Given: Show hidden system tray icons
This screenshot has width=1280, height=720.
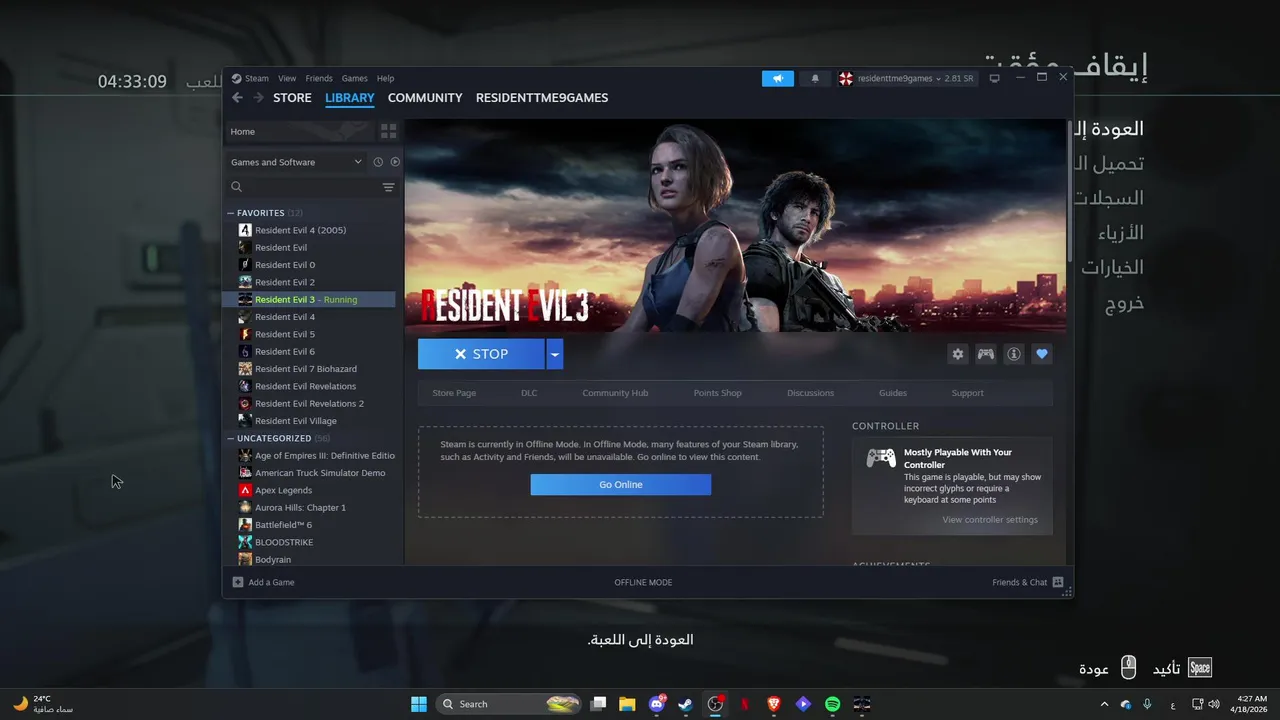Looking at the screenshot, I should click(x=1106, y=704).
